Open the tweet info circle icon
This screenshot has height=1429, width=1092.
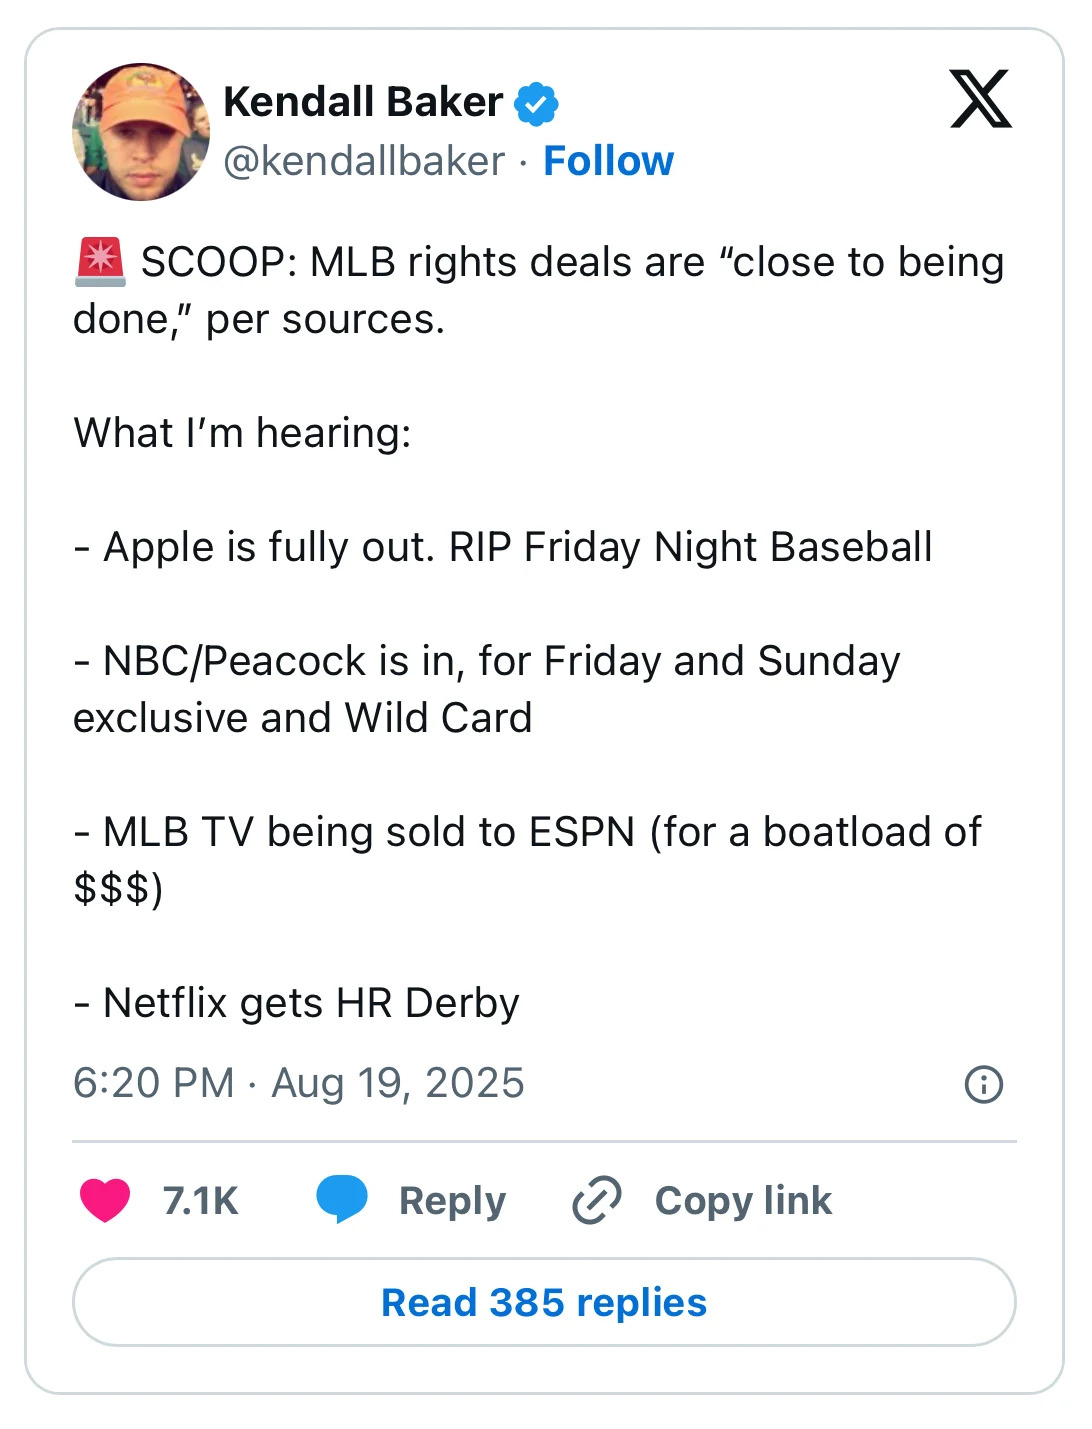click(x=983, y=1084)
